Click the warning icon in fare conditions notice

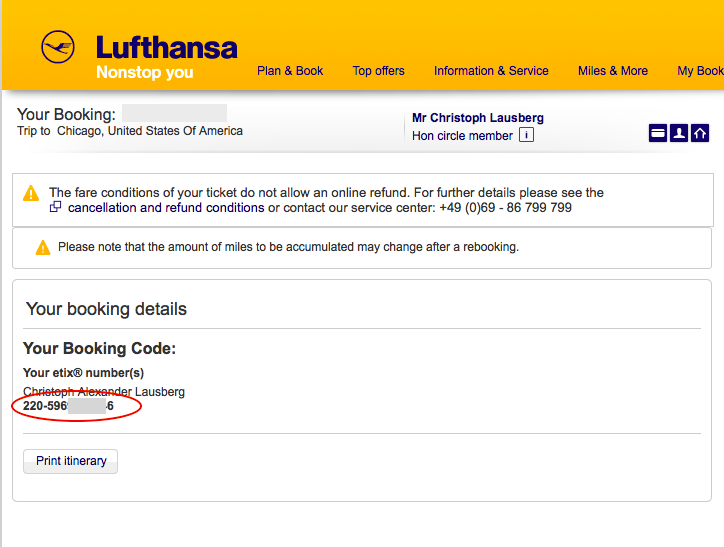point(31,193)
